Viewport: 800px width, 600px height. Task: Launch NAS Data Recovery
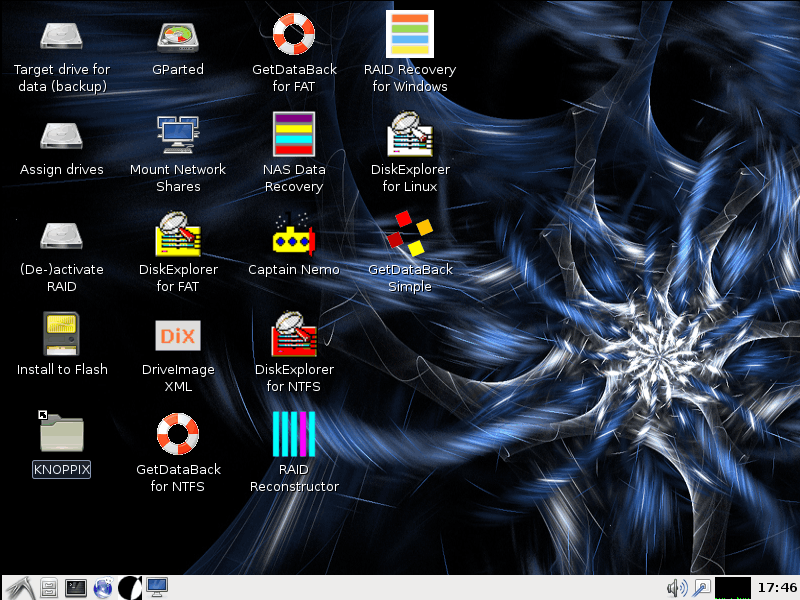coord(294,135)
